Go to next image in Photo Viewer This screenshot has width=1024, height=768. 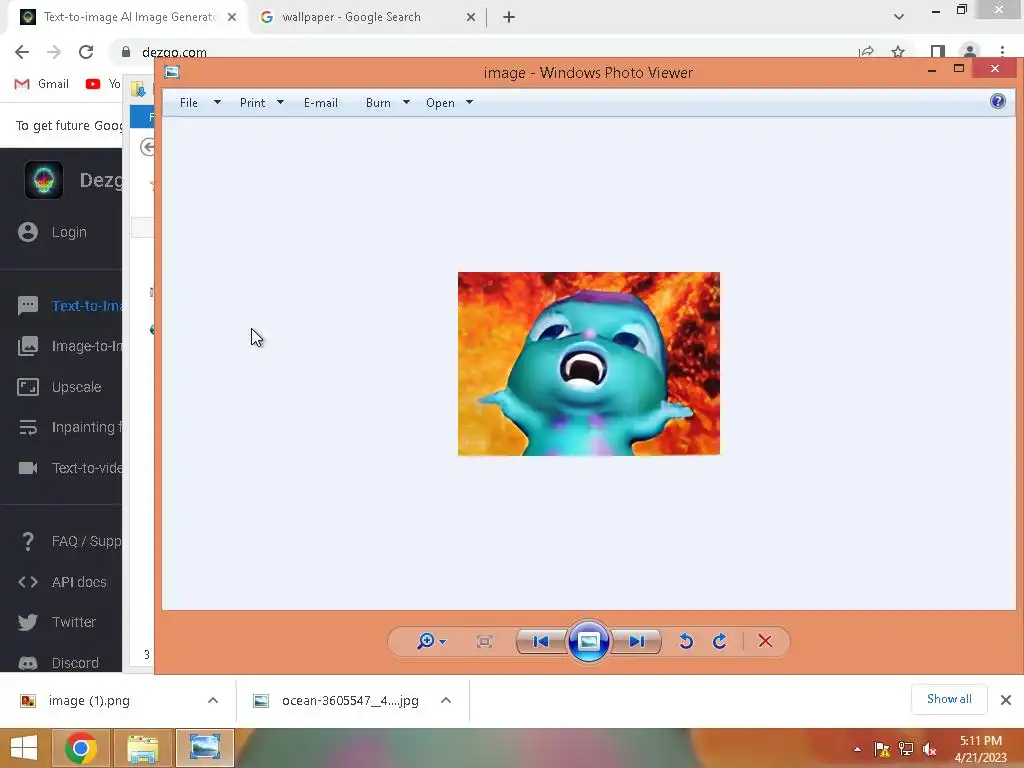(x=637, y=641)
